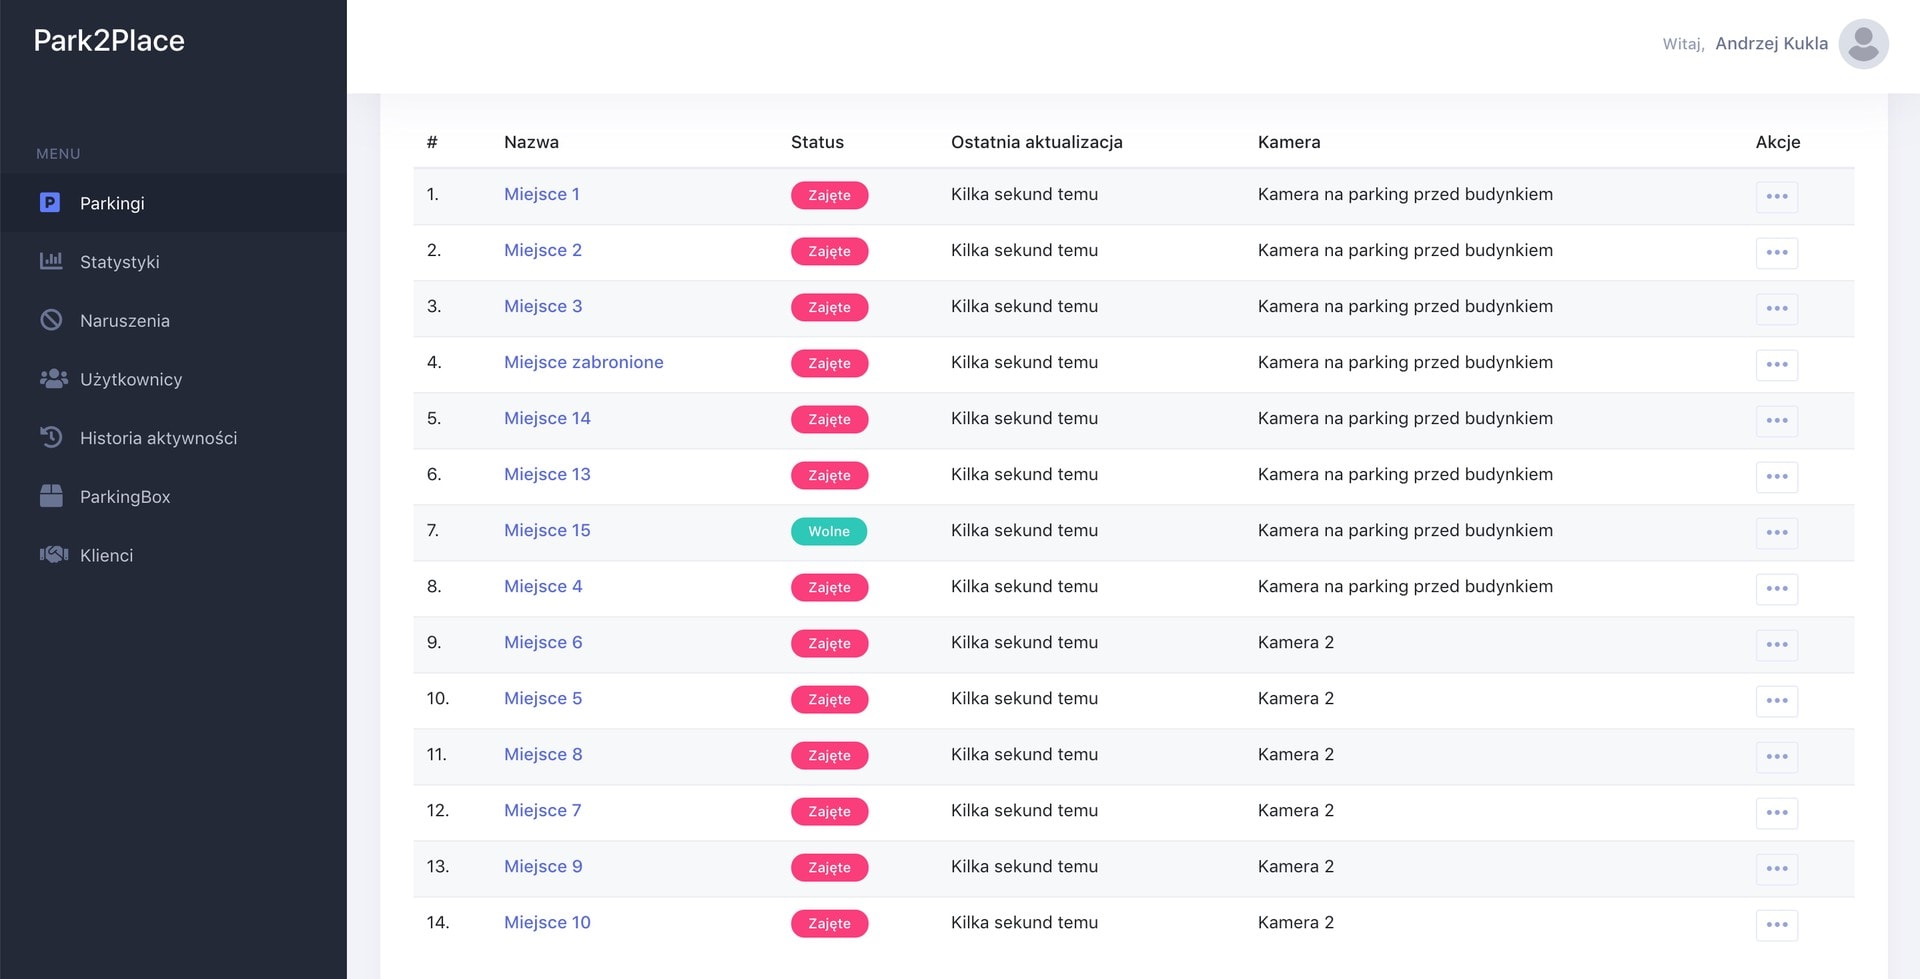Viewport: 1920px width, 979px height.
Task: Go to the Naruszenia section
Action: click(173, 321)
